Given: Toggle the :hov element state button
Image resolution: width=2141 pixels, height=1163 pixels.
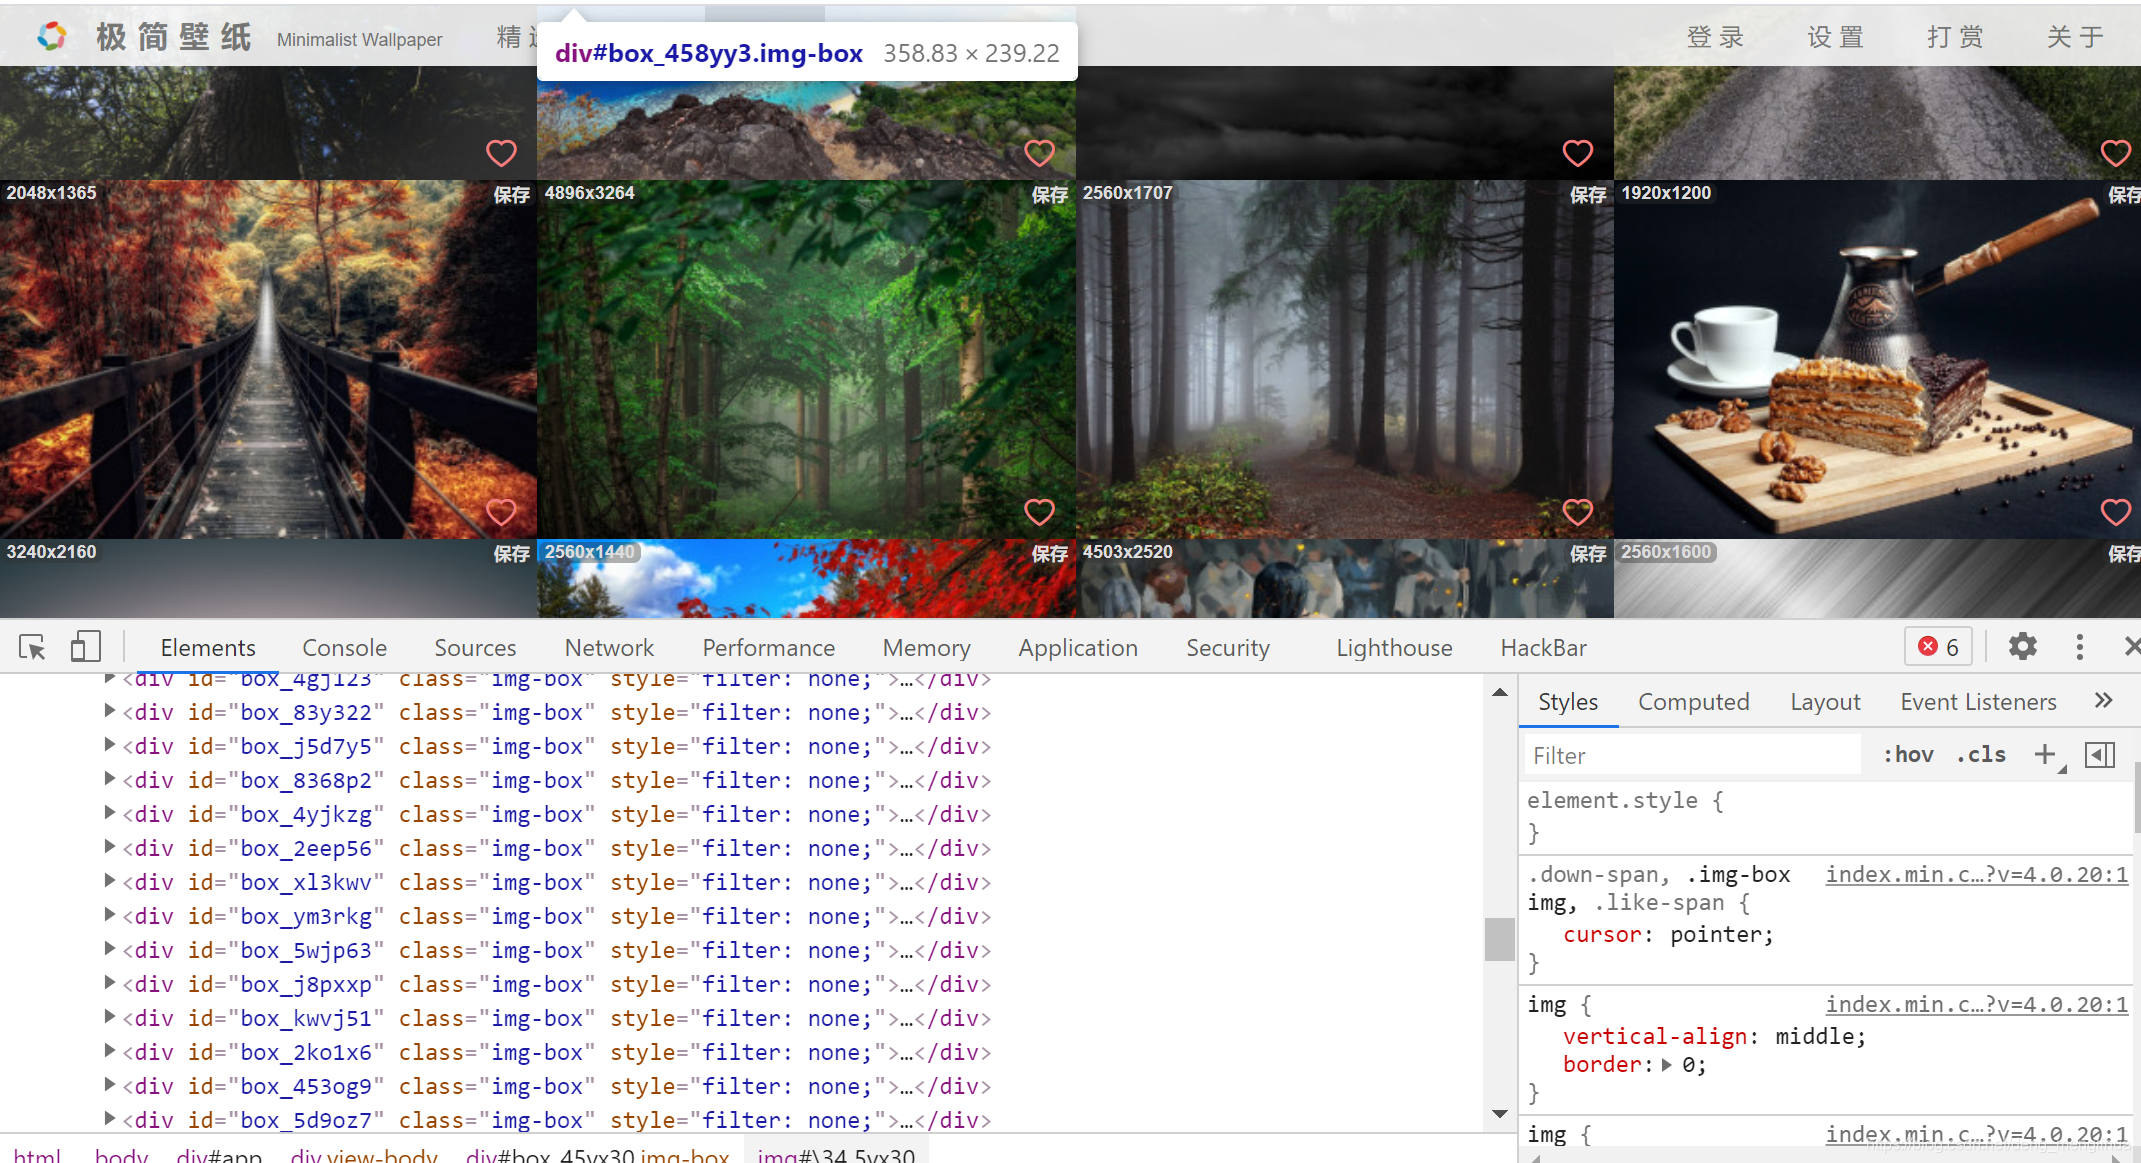Looking at the screenshot, I should coord(1907,755).
